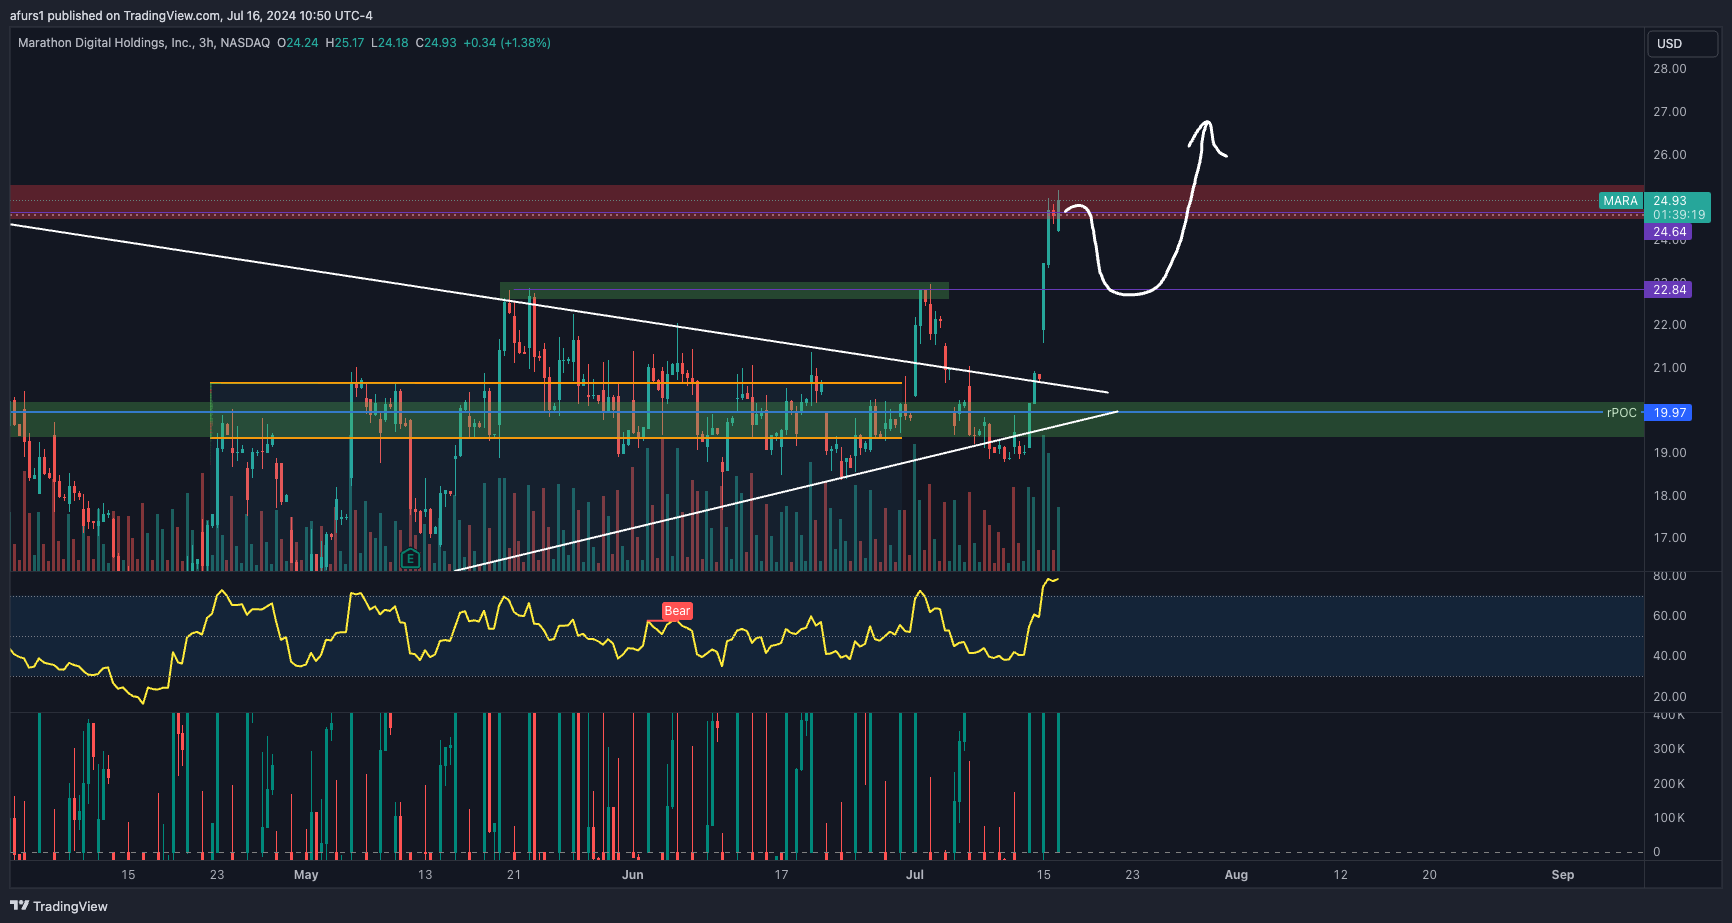
Task: Click the 26.00 price axis label
Action: click(1670, 155)
